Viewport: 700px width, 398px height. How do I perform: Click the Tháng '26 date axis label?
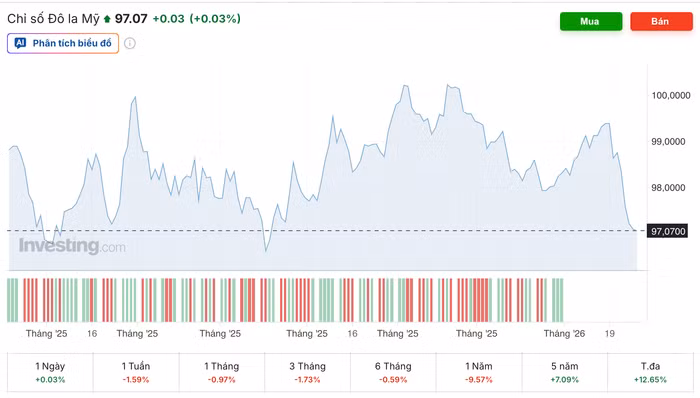pos(564,333)
